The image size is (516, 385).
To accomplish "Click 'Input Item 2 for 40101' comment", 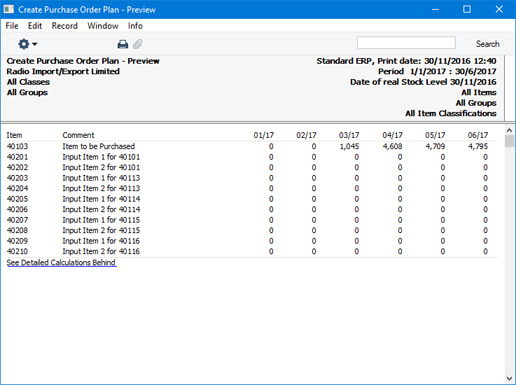I will click(101, 167).
